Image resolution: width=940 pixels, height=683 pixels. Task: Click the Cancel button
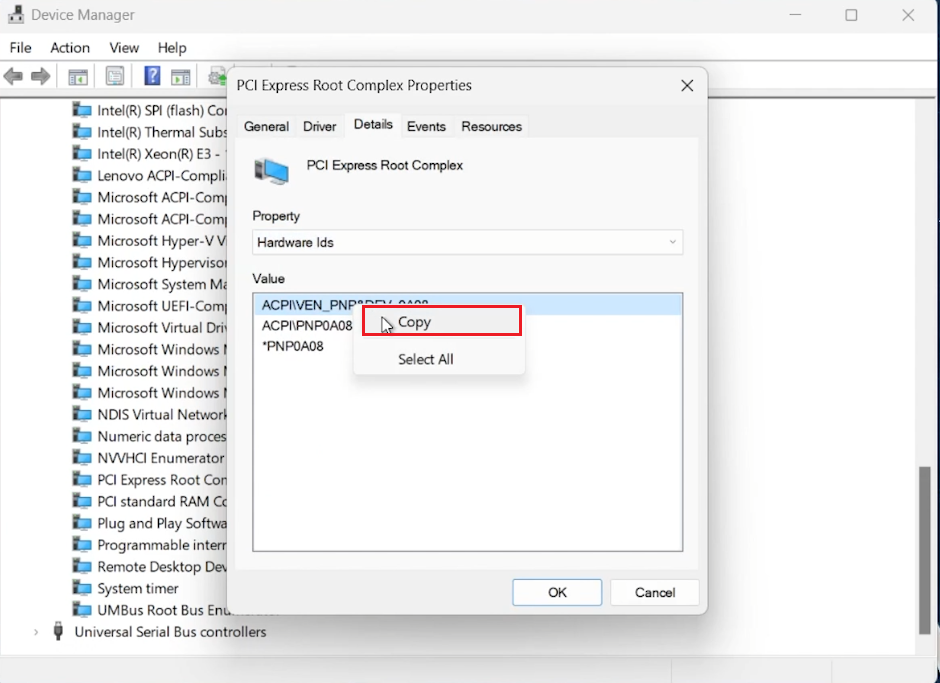(x=654, y=592)
